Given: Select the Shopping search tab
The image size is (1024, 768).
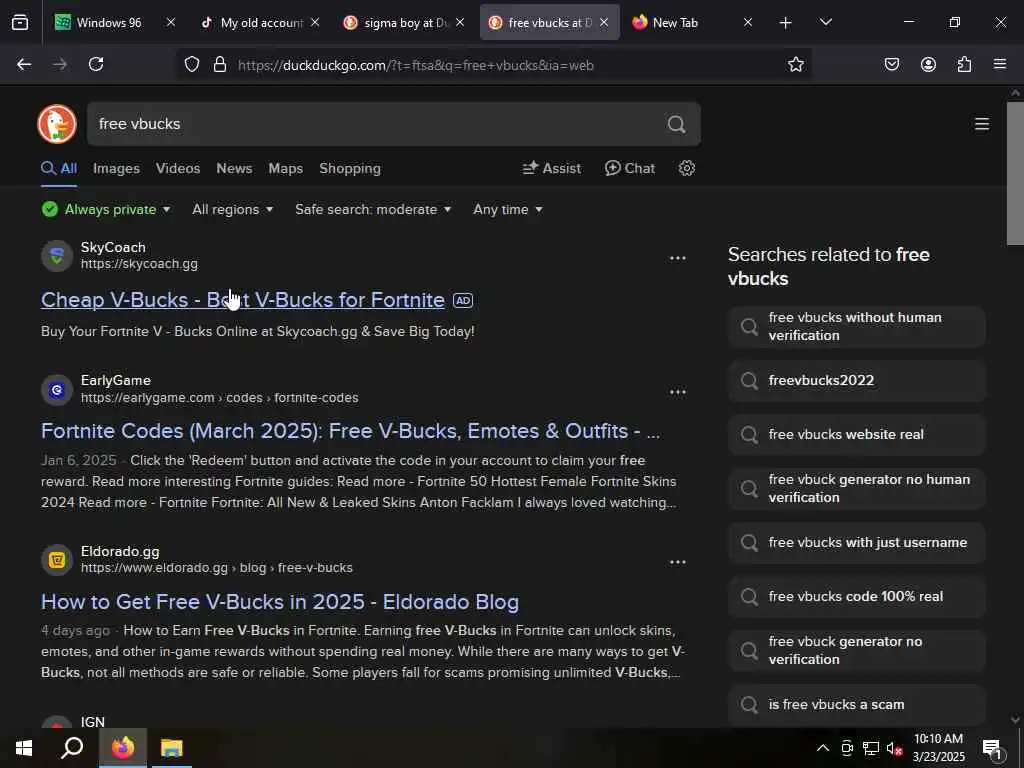Looking at the screenshot, I should [350, 168].
